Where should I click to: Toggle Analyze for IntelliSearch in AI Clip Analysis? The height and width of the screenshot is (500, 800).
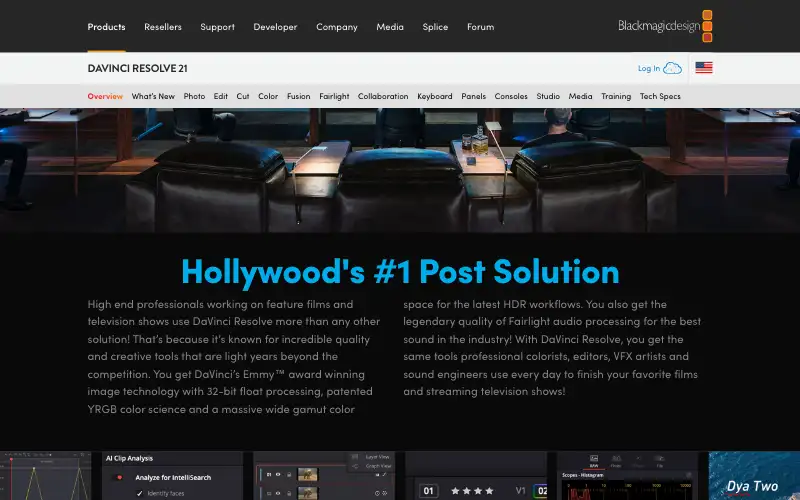click(119, 478)
